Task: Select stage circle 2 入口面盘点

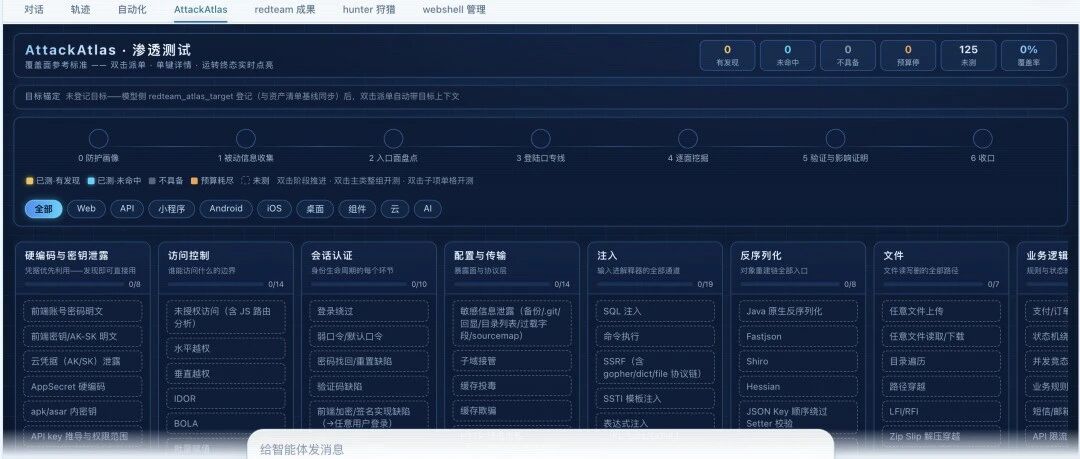Action: (393, 139)
